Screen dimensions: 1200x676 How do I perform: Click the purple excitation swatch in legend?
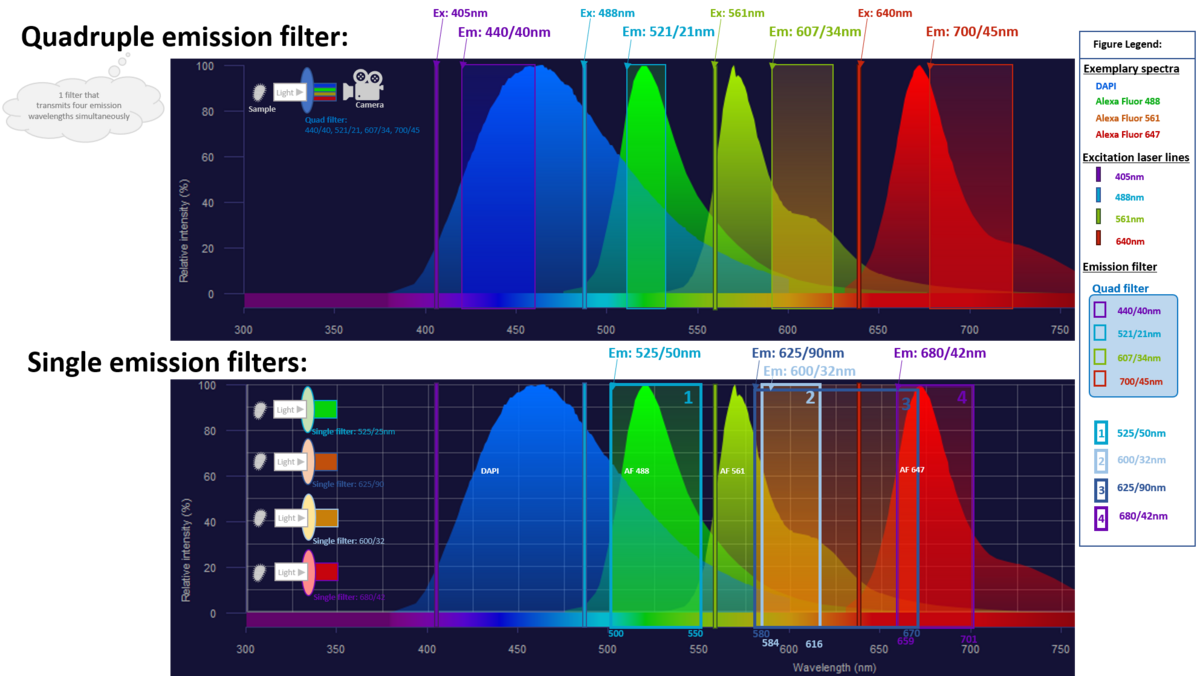[1098, 174]
